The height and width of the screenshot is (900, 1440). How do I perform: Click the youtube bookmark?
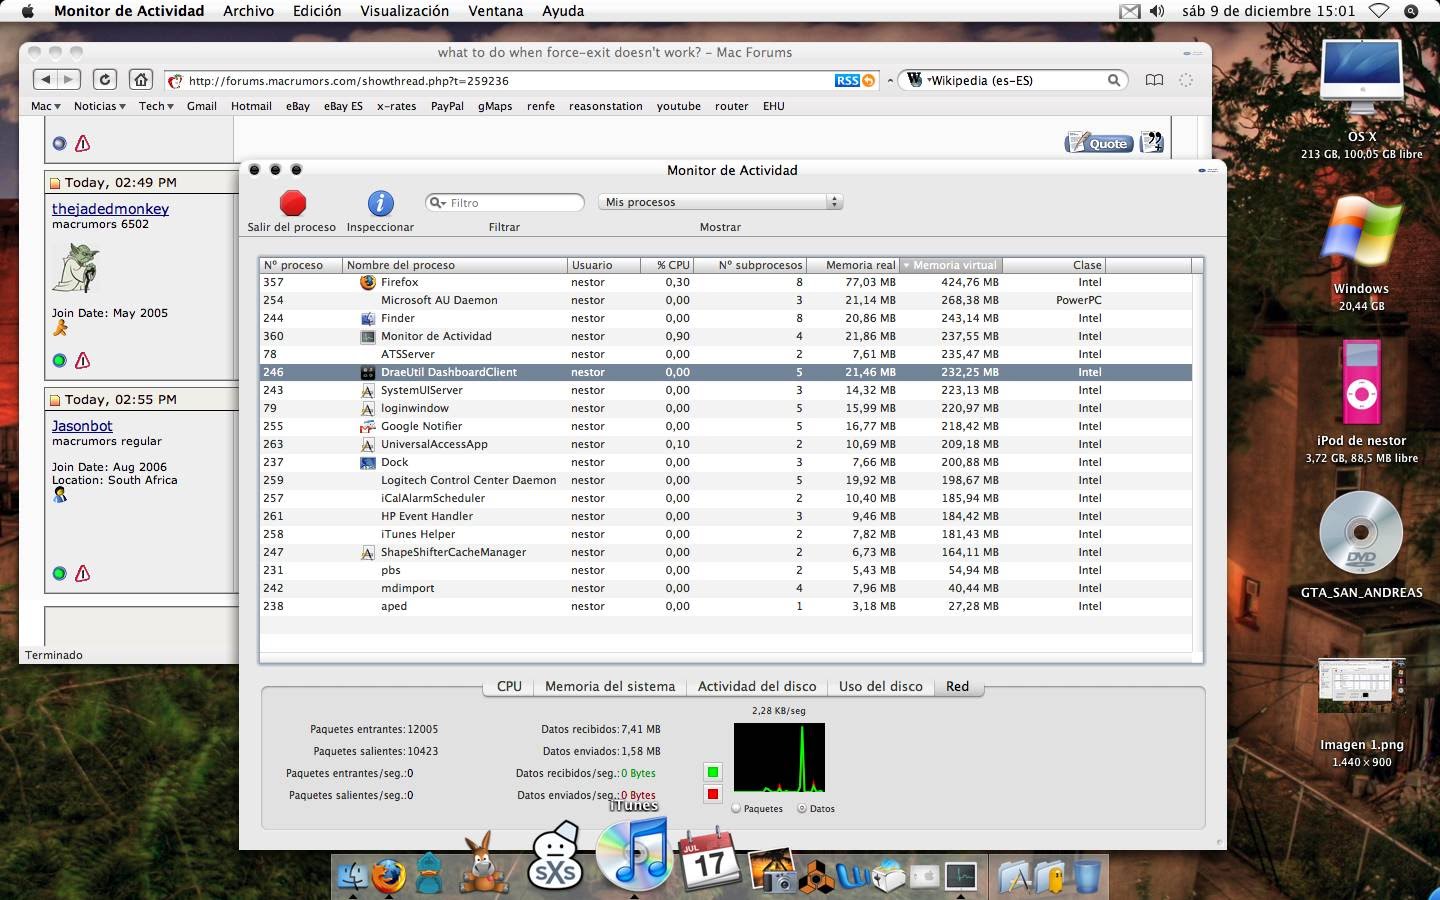point(678,106)
